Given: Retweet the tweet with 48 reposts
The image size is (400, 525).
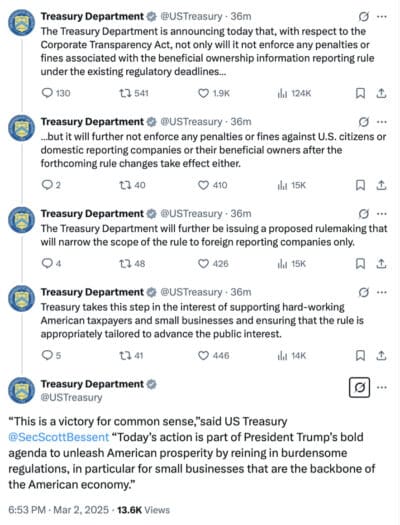Looking at the screenshot, I should pos(132,264).
